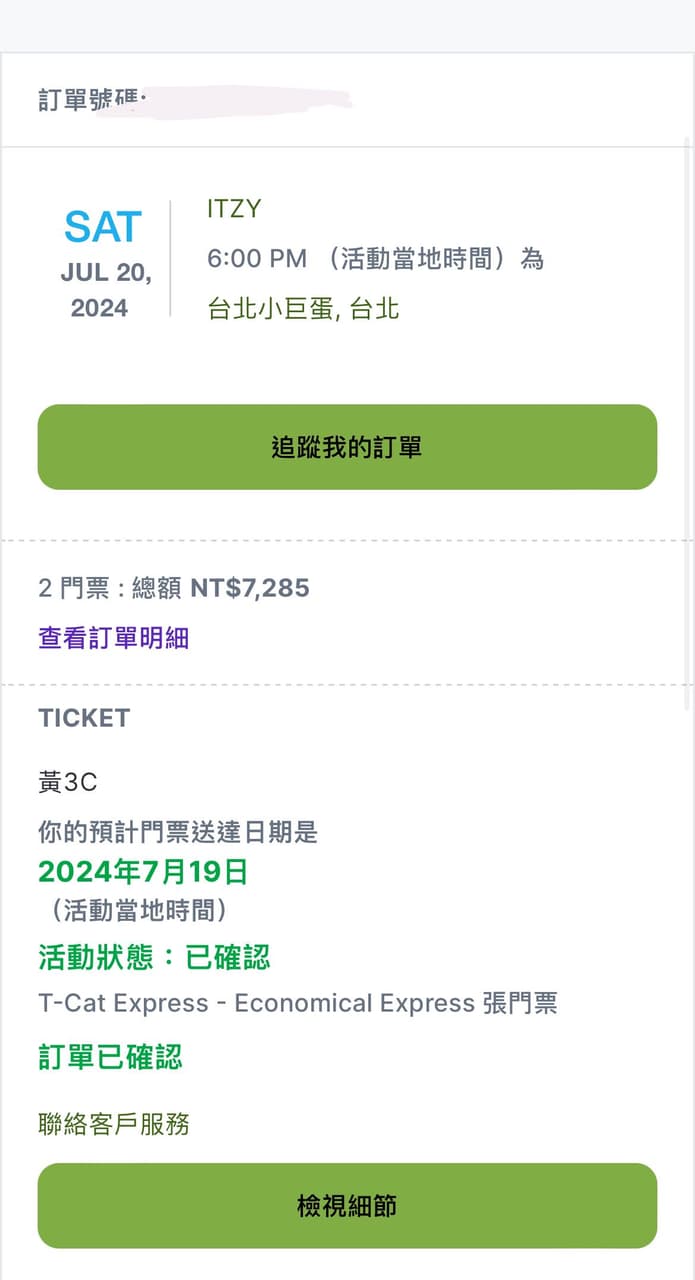Click the total price NT$7,285
The width and height of the screenshot is (695, 1280).
click(x=253, y=589)
